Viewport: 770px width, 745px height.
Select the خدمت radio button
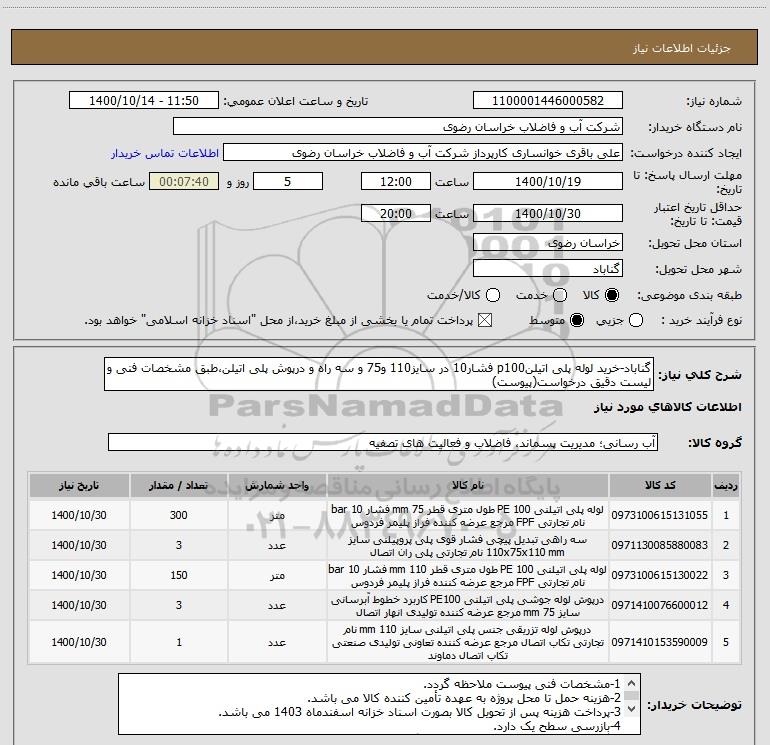point(560,295)
